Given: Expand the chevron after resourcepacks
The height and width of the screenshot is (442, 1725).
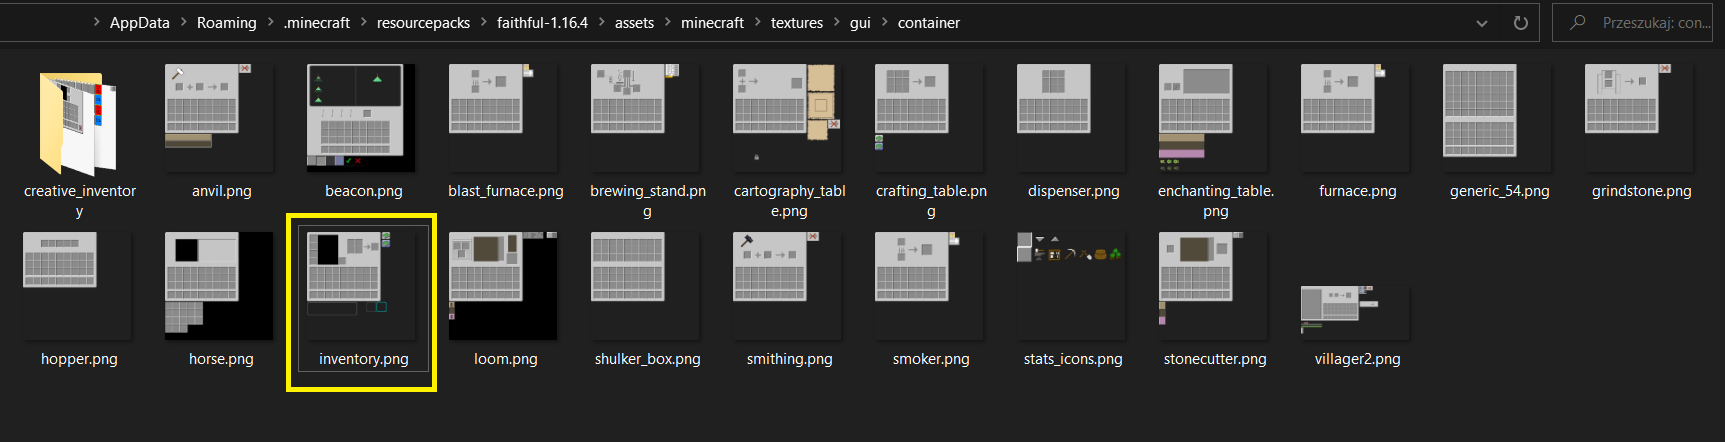Looking at the screenshot, I should (x=484, y=22).
